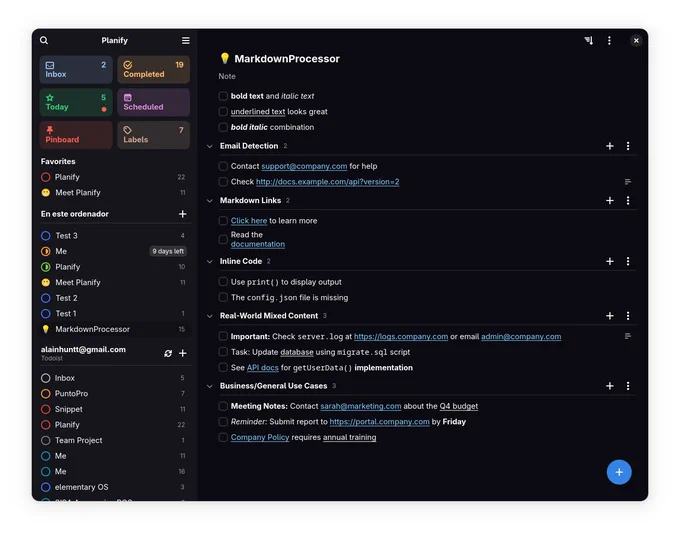The height and width of the screenshot is (536, 680).
Task: Click the MarkdownProcessor lightbulb project icon
Action: pos(225,58)
